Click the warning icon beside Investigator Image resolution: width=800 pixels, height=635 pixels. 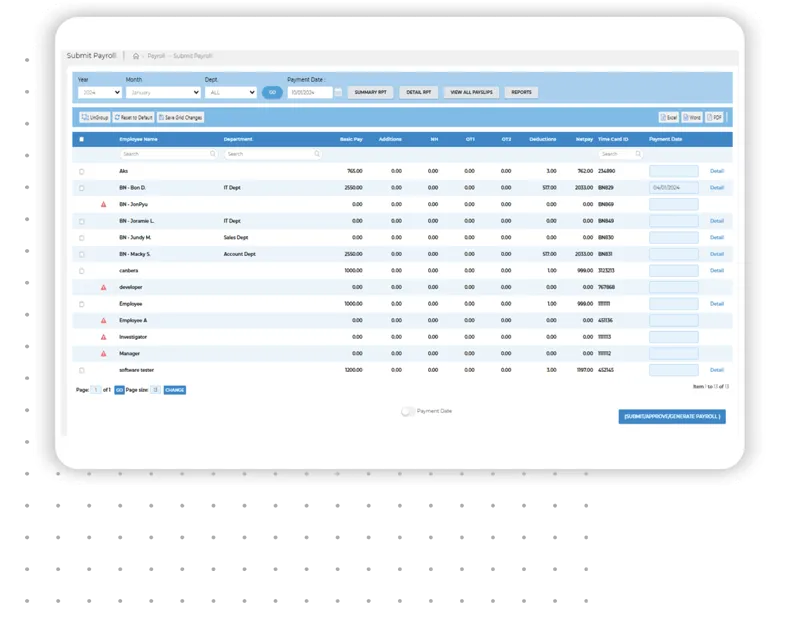point(103,337)
